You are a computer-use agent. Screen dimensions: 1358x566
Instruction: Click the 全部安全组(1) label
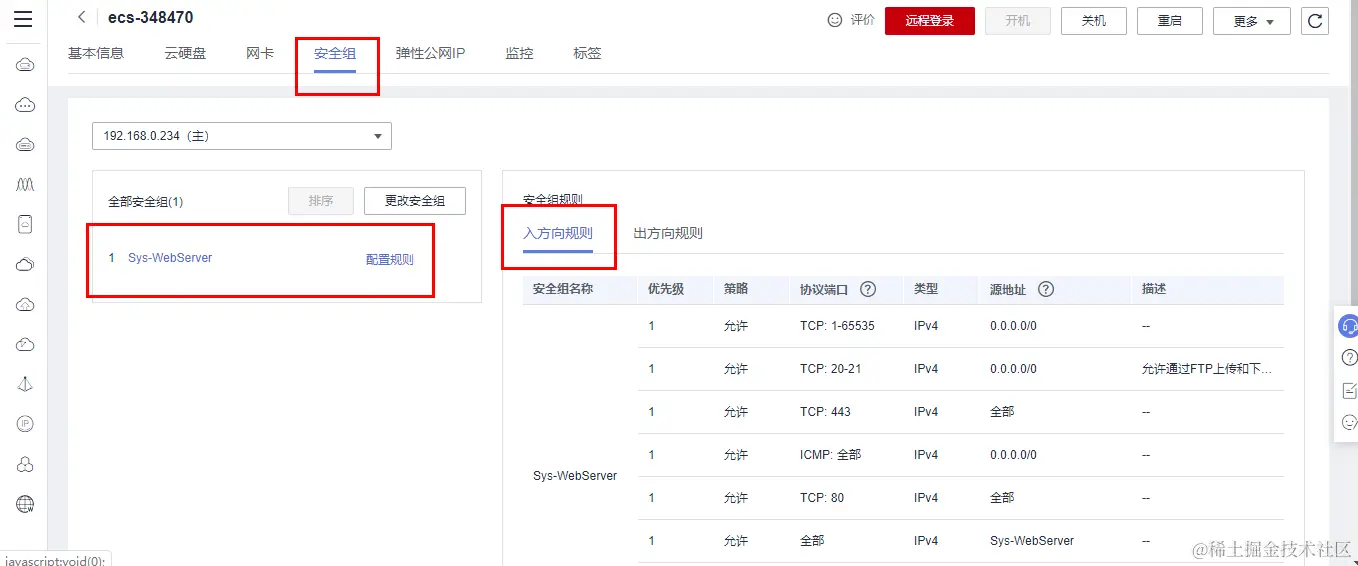145,202
